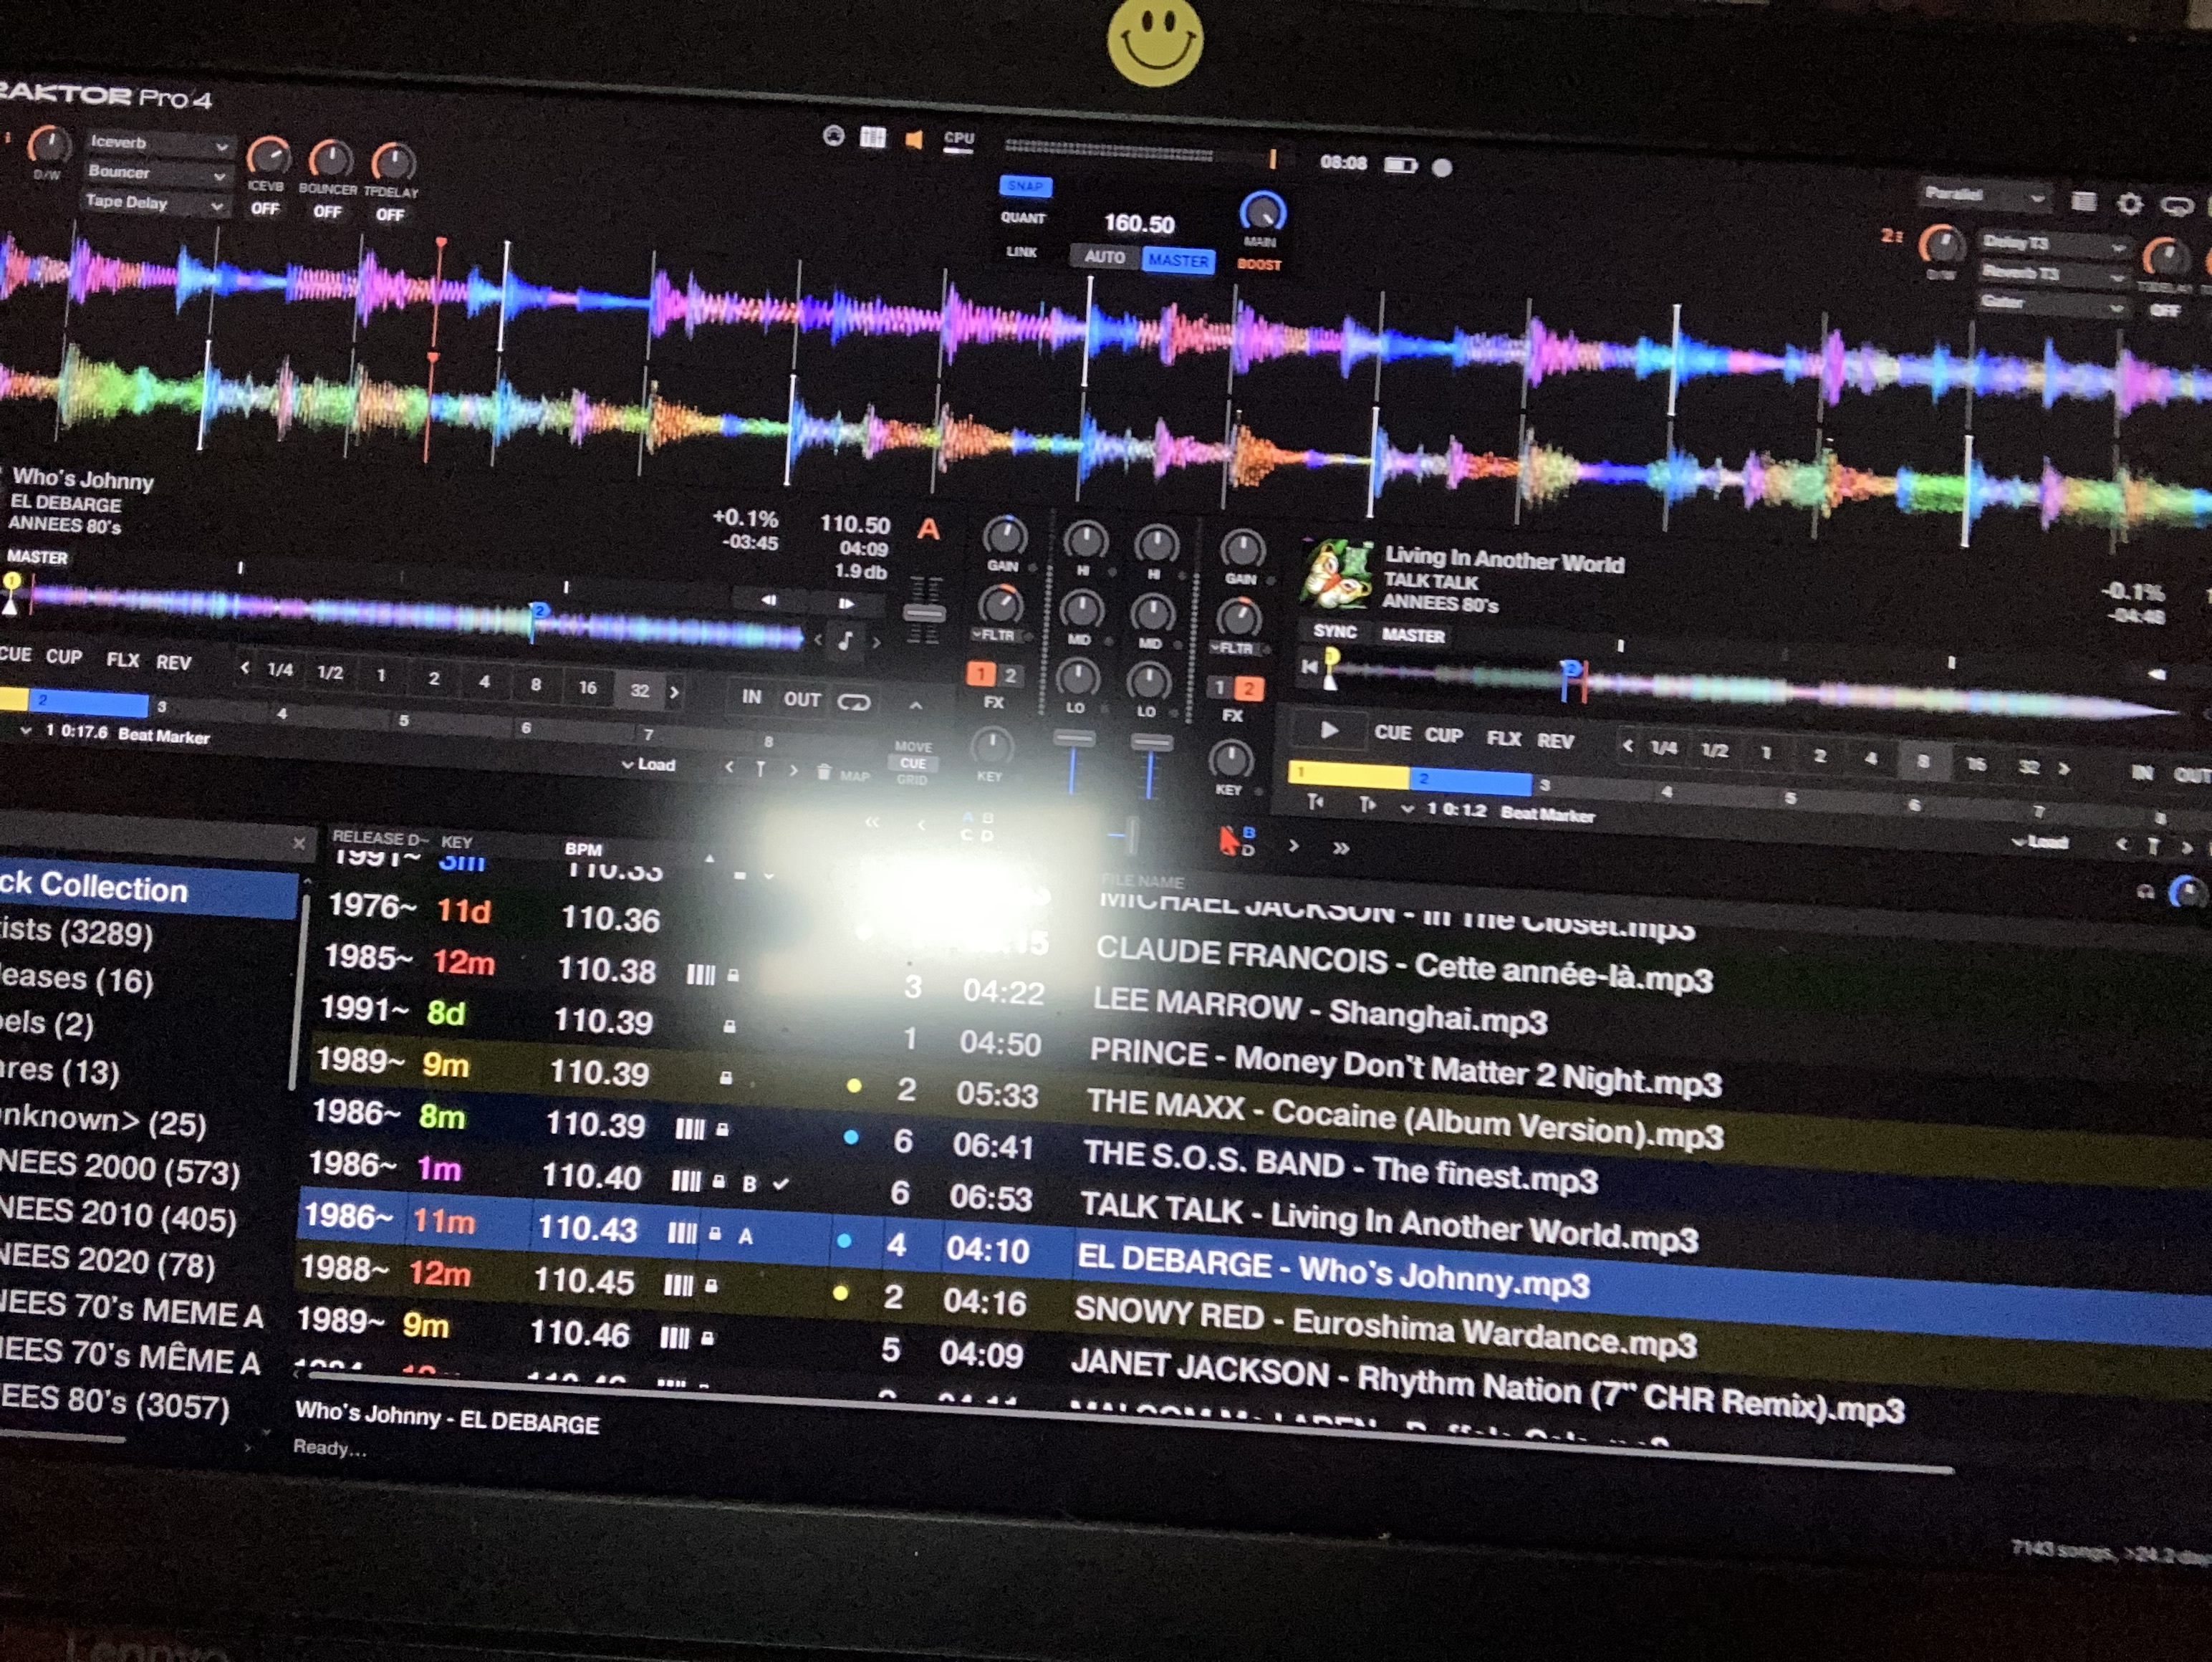The image size is (2212, 1662).
Task: Open the Preferences gear icon
Action: 2130,205
